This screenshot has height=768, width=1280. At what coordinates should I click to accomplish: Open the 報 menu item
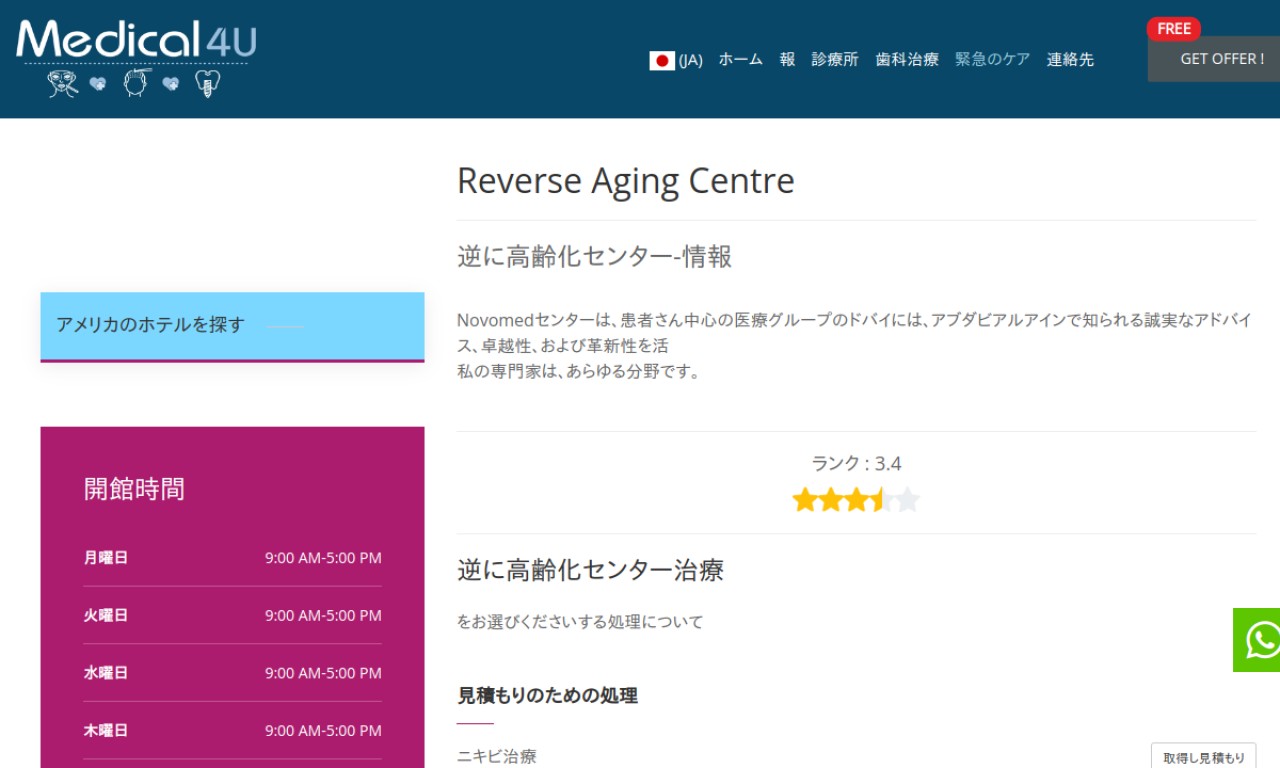tap(788, 60)
